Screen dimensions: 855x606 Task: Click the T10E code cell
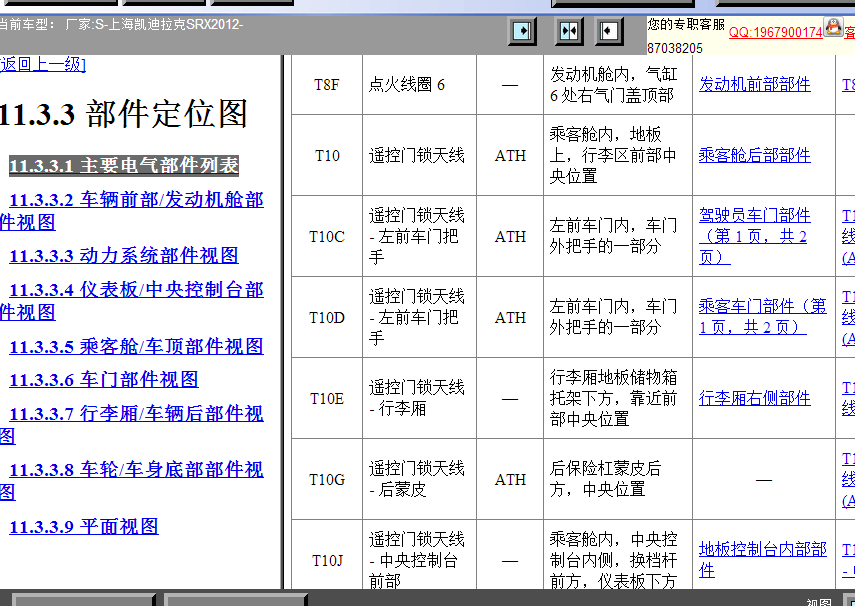(327, 398)
